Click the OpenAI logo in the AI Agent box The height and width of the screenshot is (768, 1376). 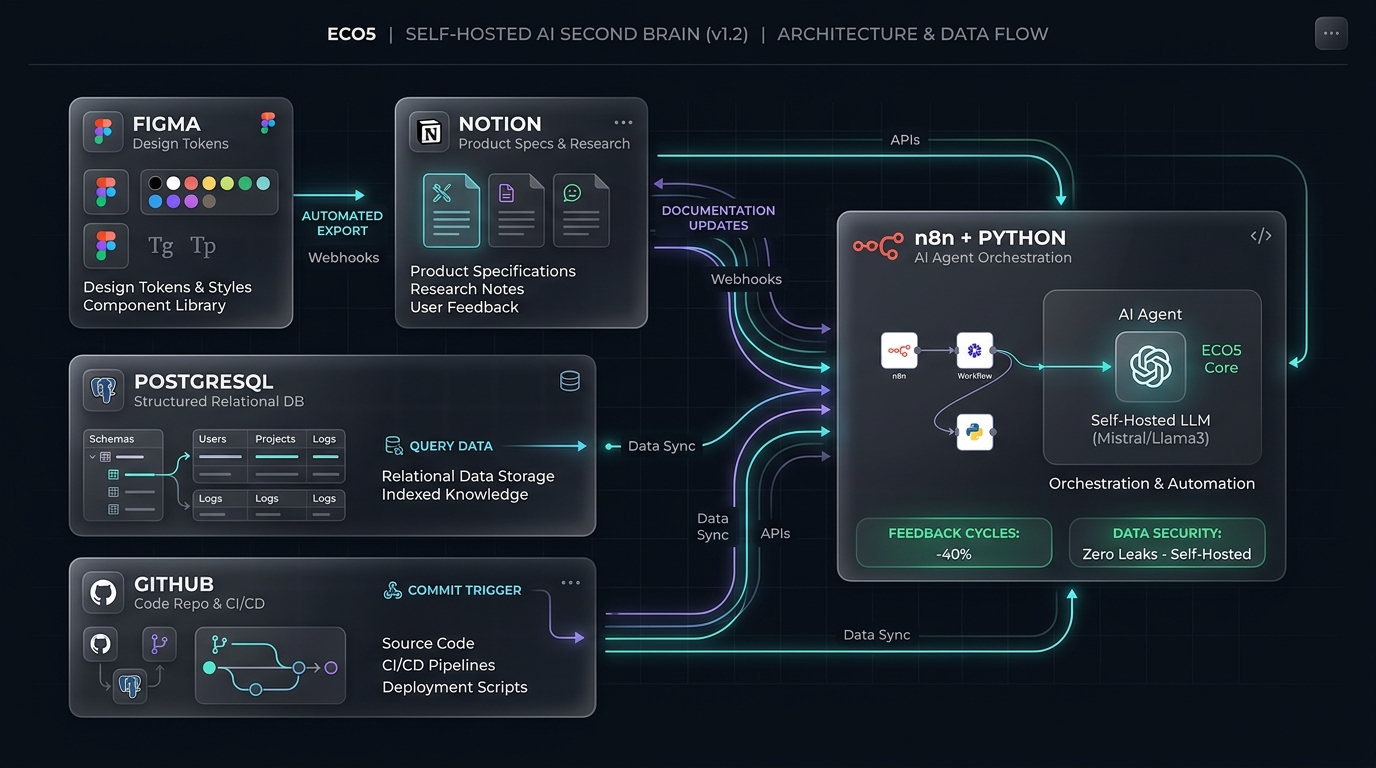1151,366
